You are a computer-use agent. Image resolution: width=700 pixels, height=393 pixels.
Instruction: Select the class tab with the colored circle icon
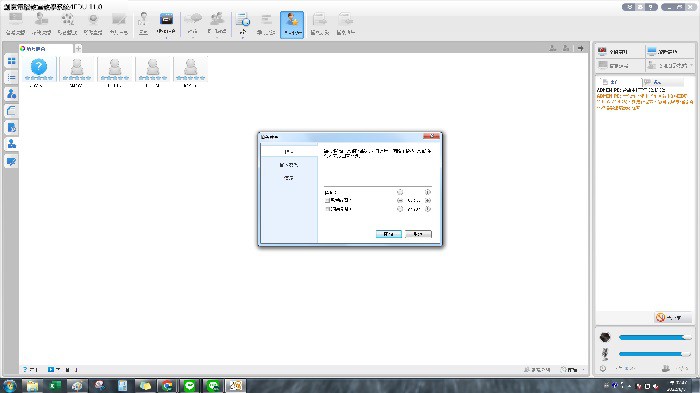45,48
